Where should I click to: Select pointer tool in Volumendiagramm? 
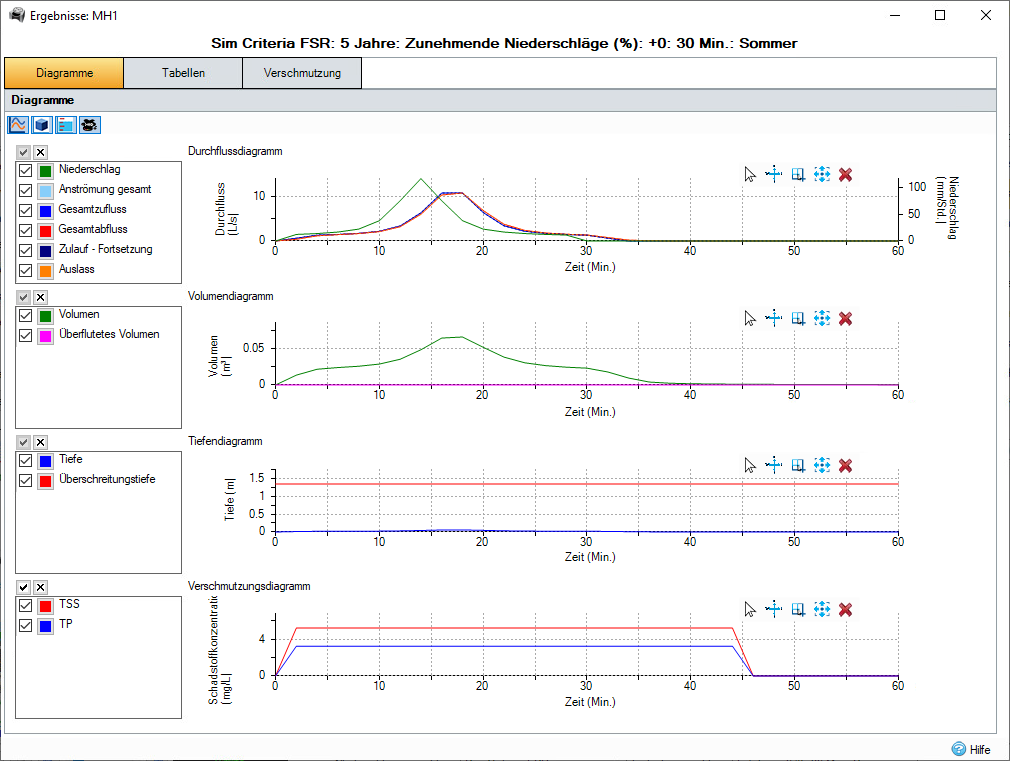750,318
